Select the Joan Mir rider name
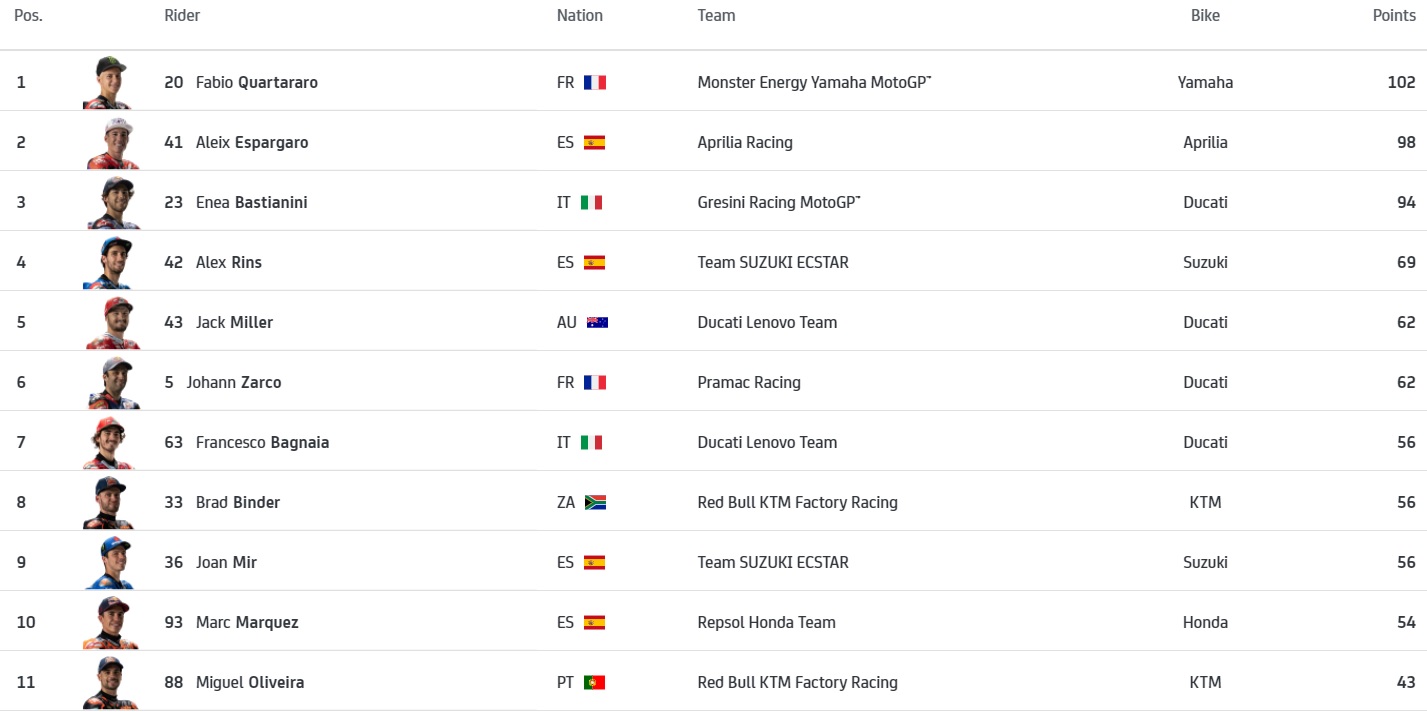This screenshot has width=1427, height=712. pyautogui.click(x=226, y=562)
